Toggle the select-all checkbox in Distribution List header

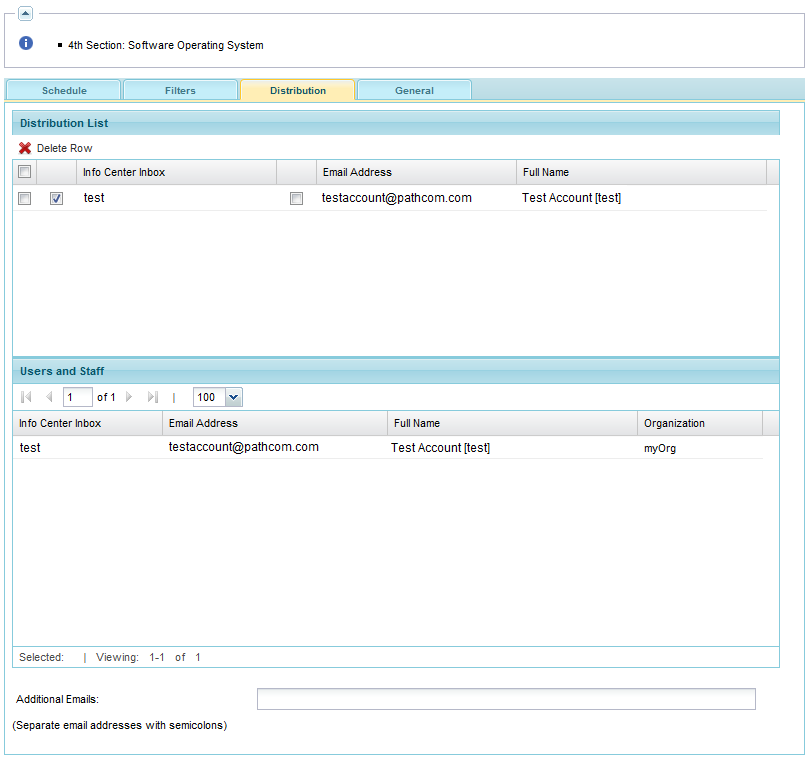point(25,172)
